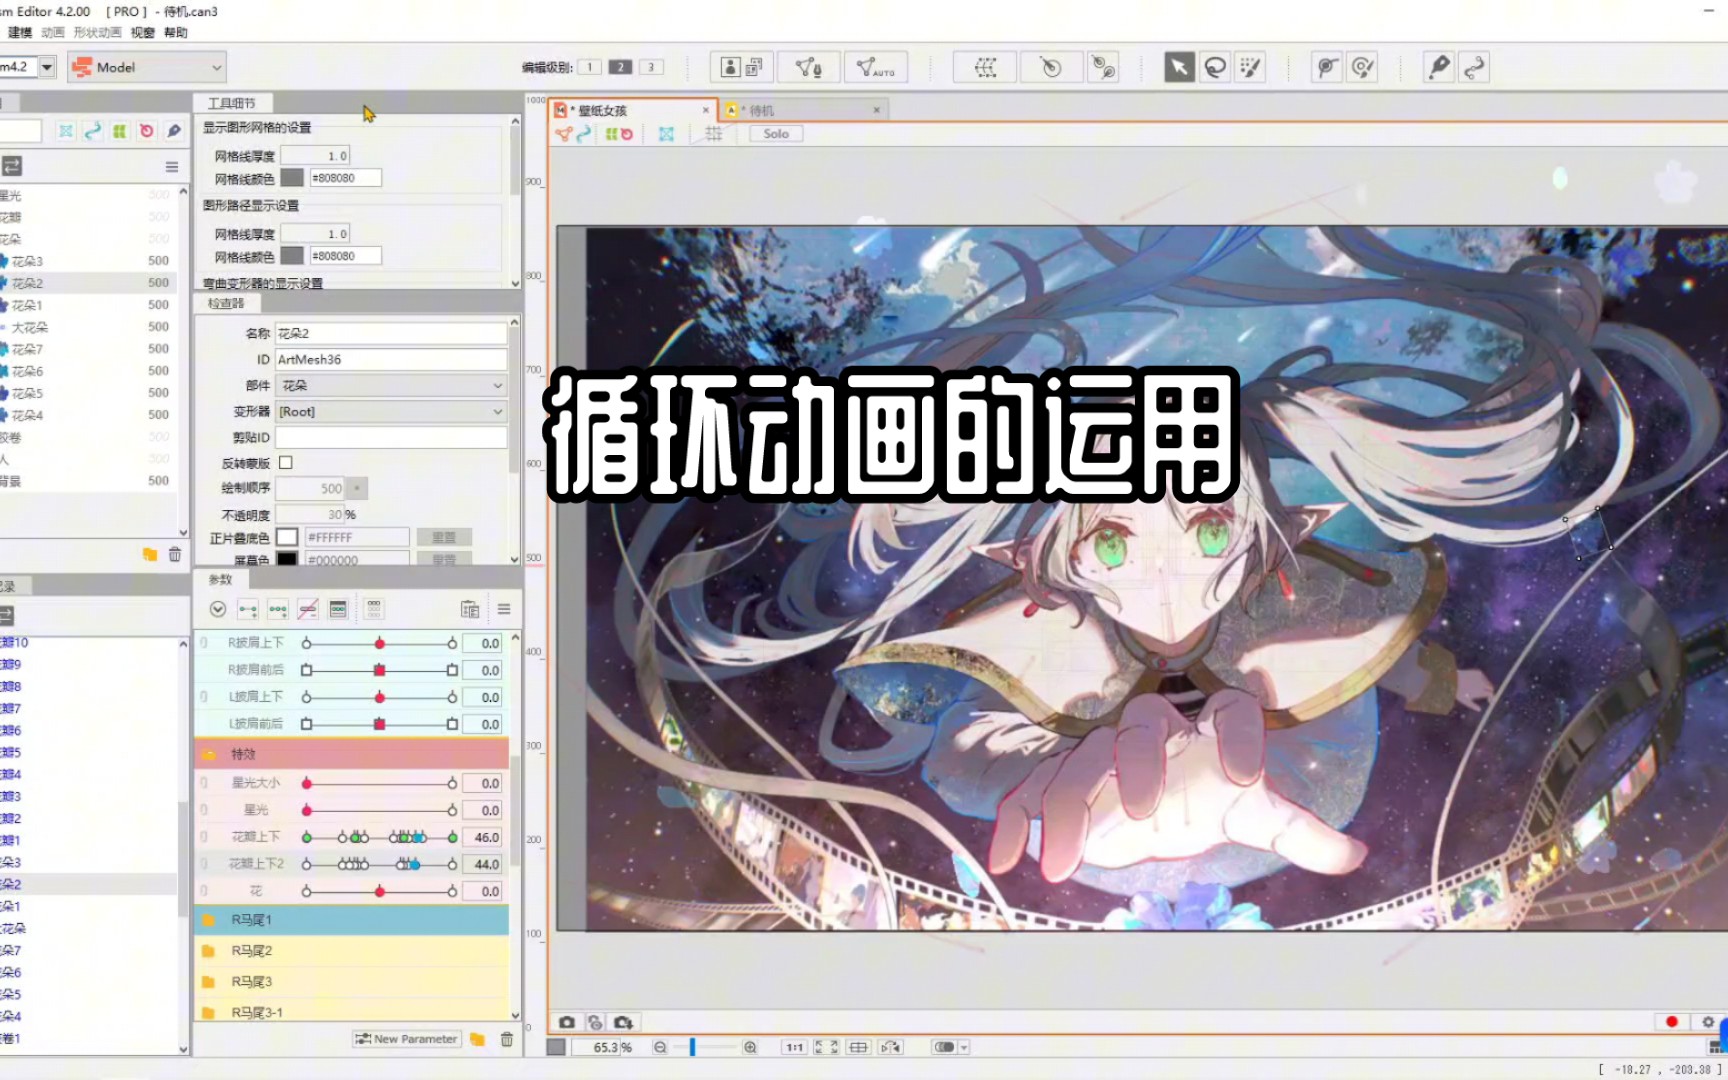
Task: Expand the R马尾3 parameter group
Action: click(x=209, y=982)
